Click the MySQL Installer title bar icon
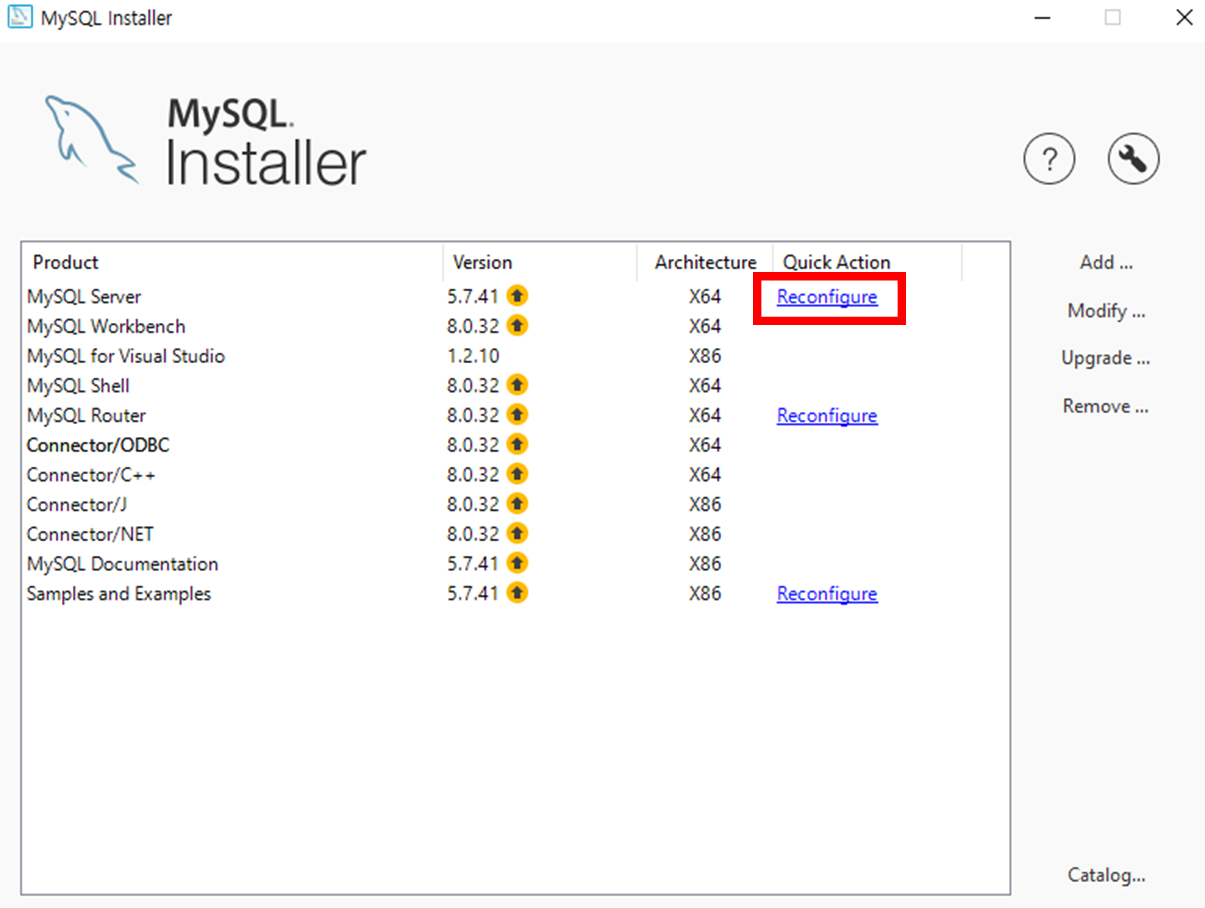This screenshot has width=1205, height=908. pos(19,17)
